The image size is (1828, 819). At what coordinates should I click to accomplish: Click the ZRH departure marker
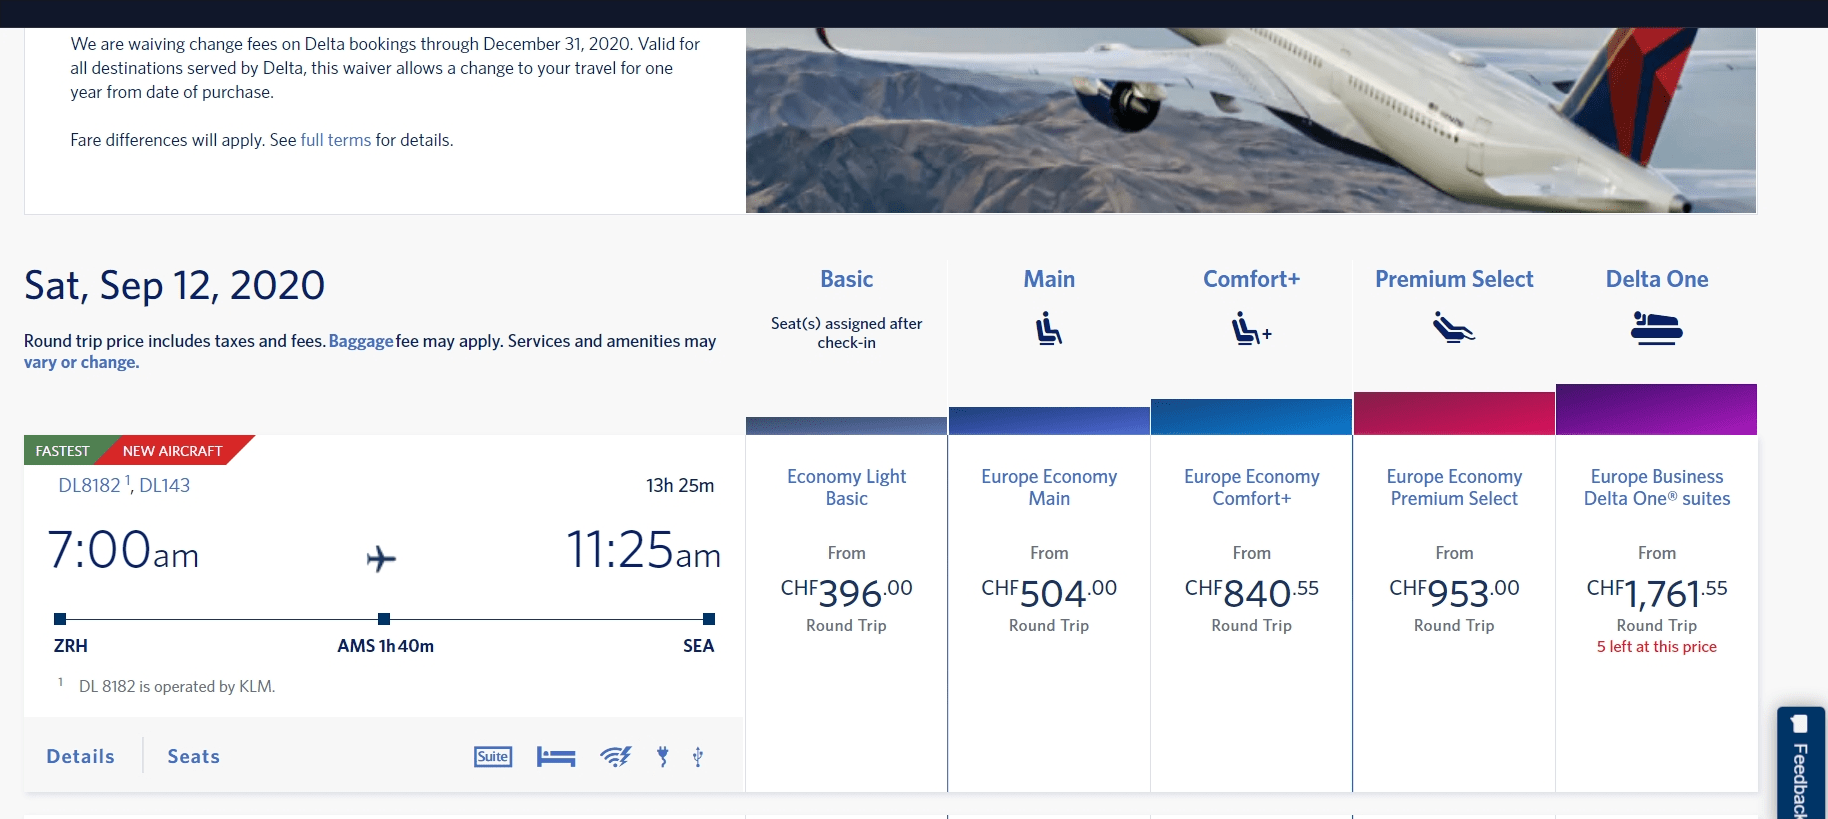coord(60,619)
